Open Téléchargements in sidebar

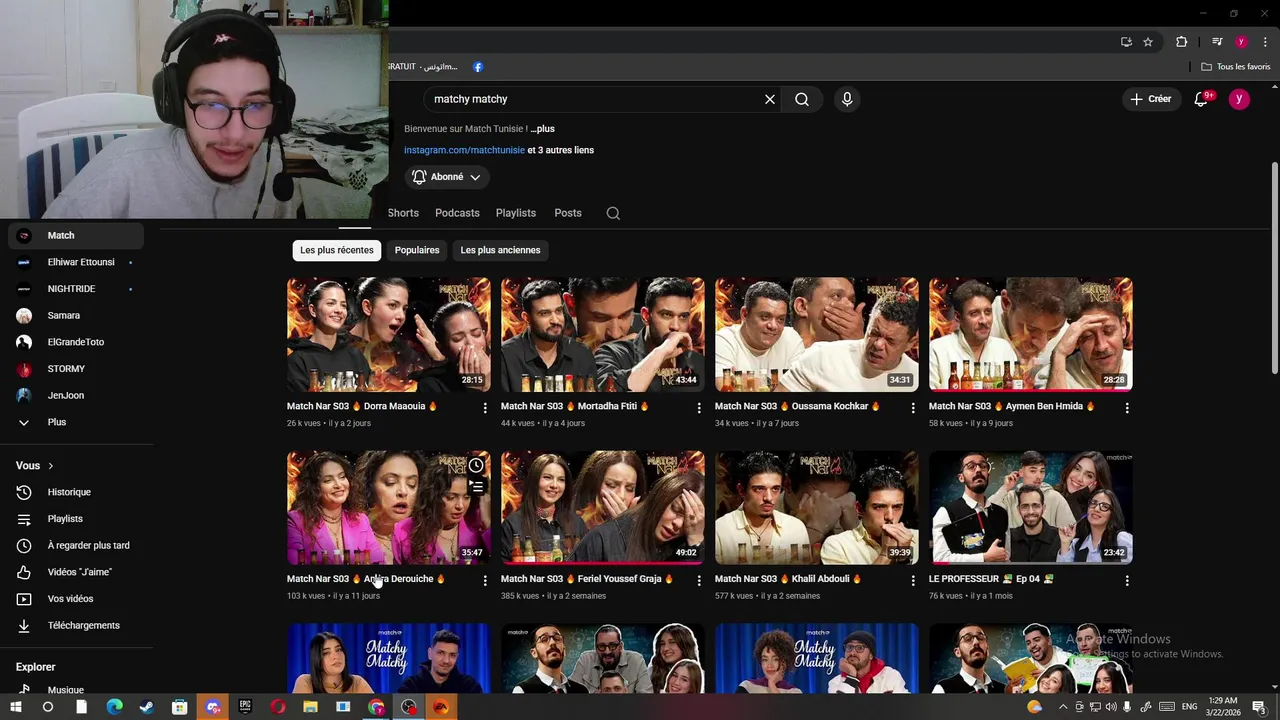[x=76, y=625]
